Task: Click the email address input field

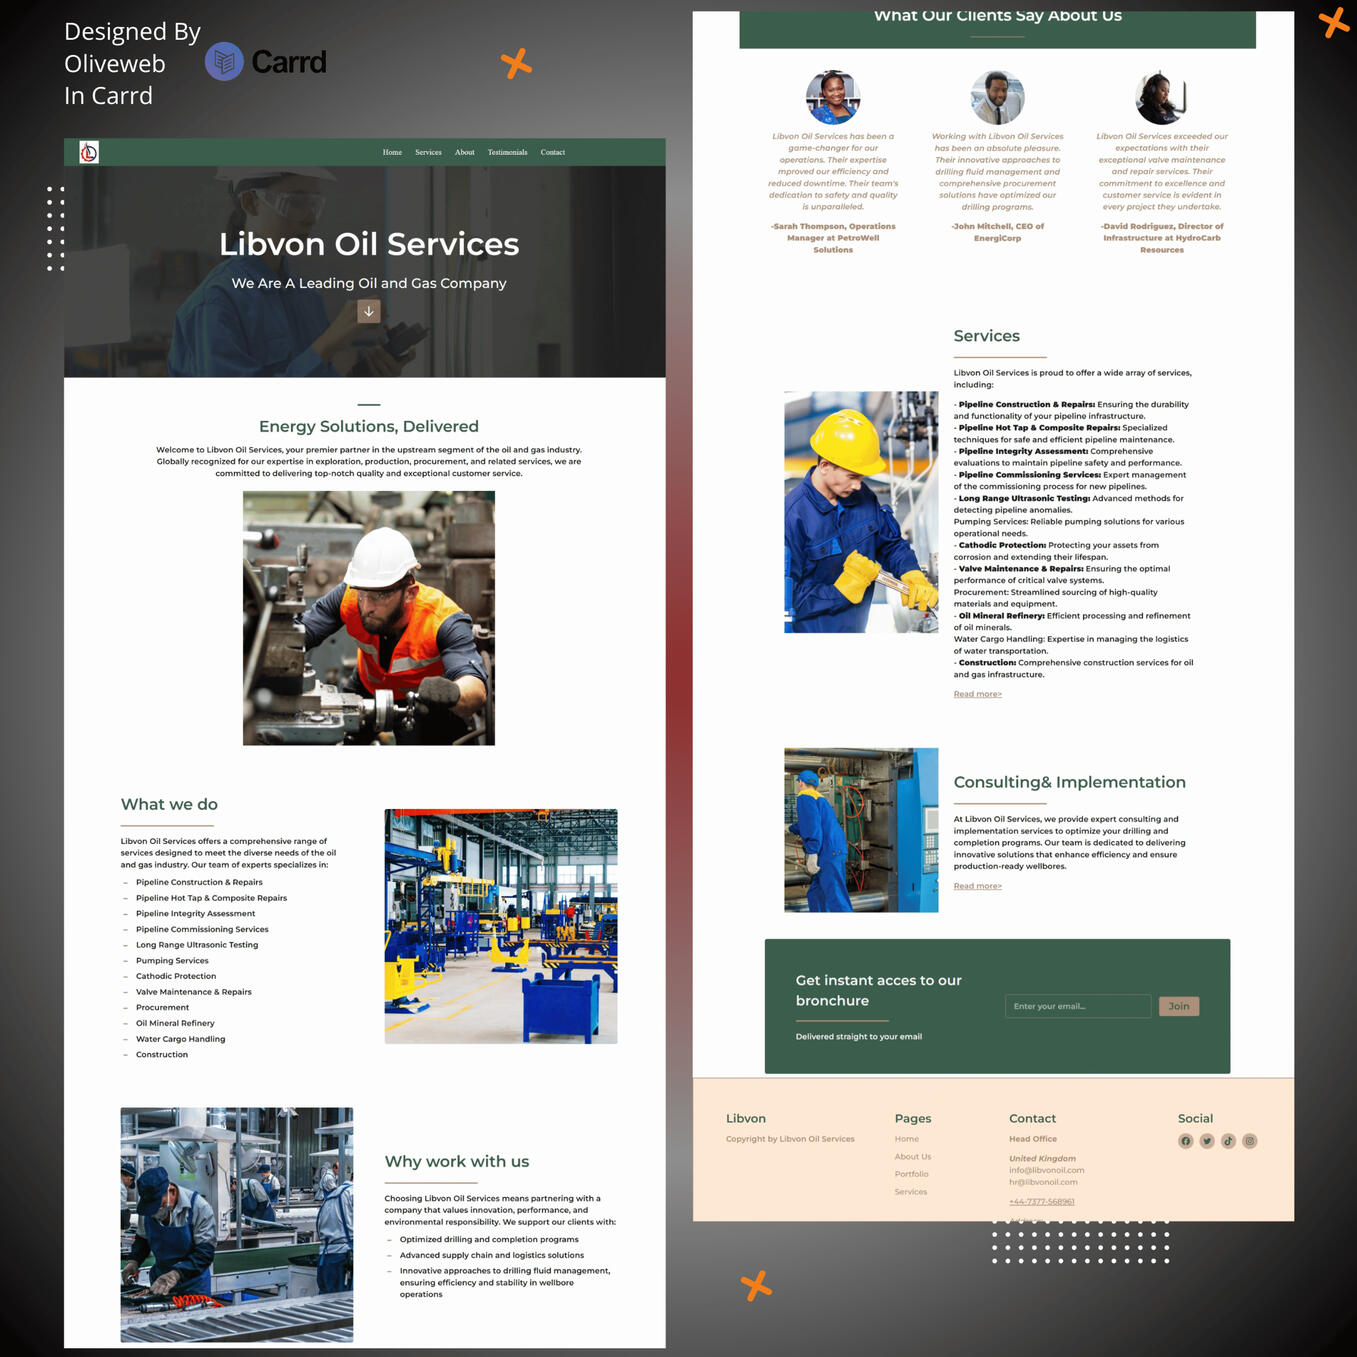Action: (x=1078, y=1006)
